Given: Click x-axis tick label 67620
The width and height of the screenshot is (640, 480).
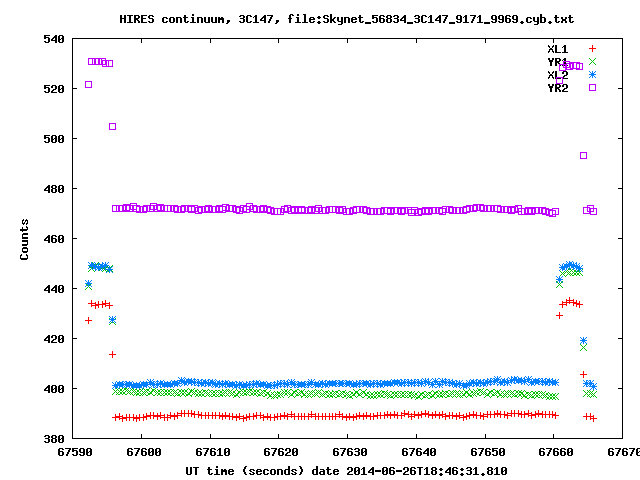Looking at the screenshot, I should (281, 452).
